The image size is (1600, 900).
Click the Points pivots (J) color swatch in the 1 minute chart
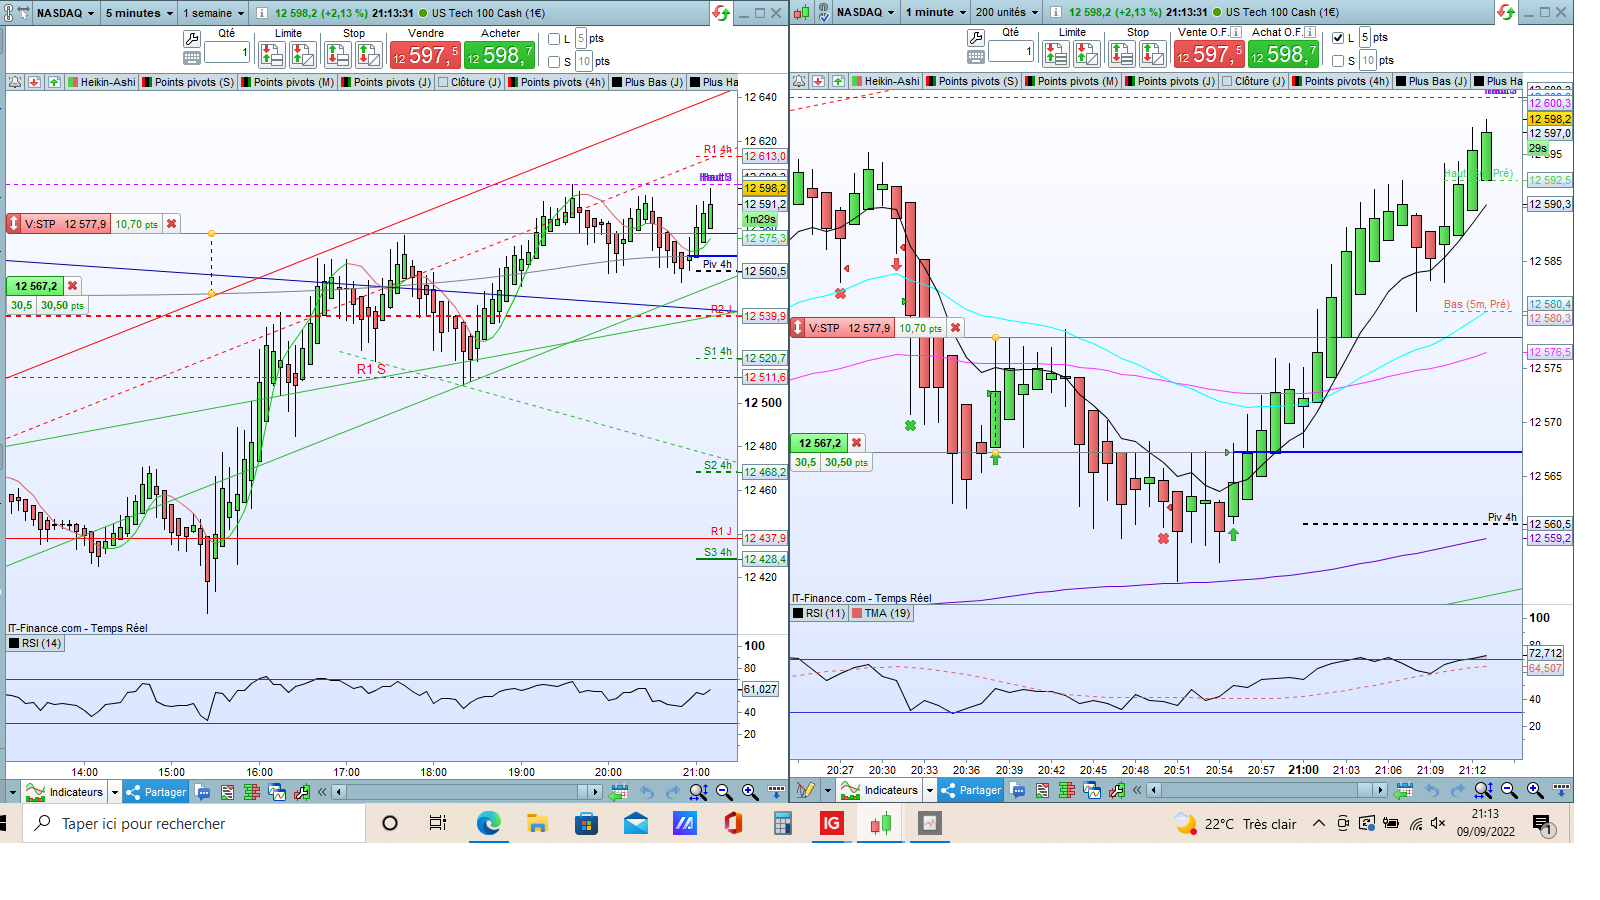tap(1130, 81)
